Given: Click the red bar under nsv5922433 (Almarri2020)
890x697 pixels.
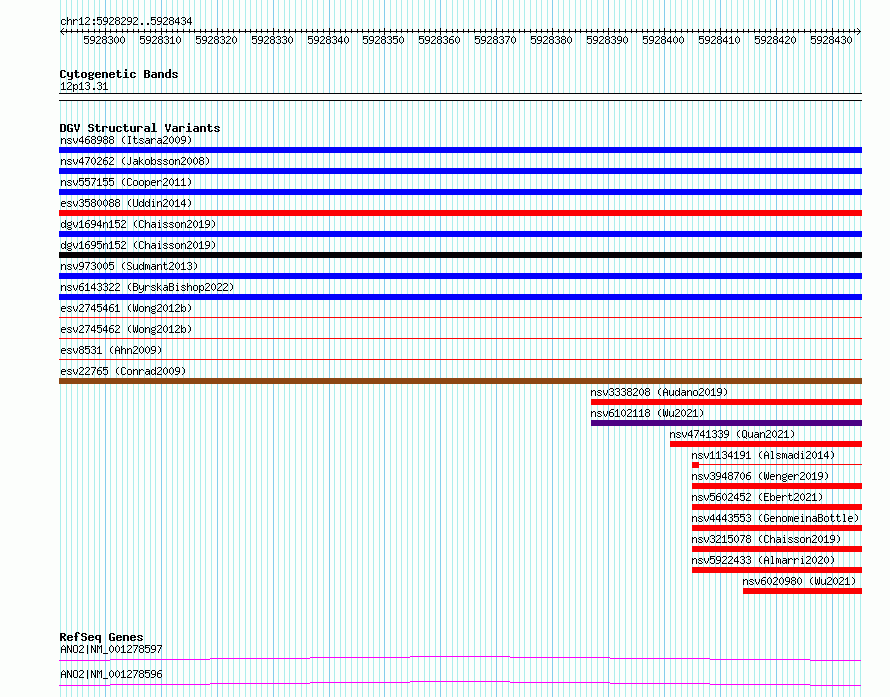Looking at the screenshot, I should click(777, 570).
